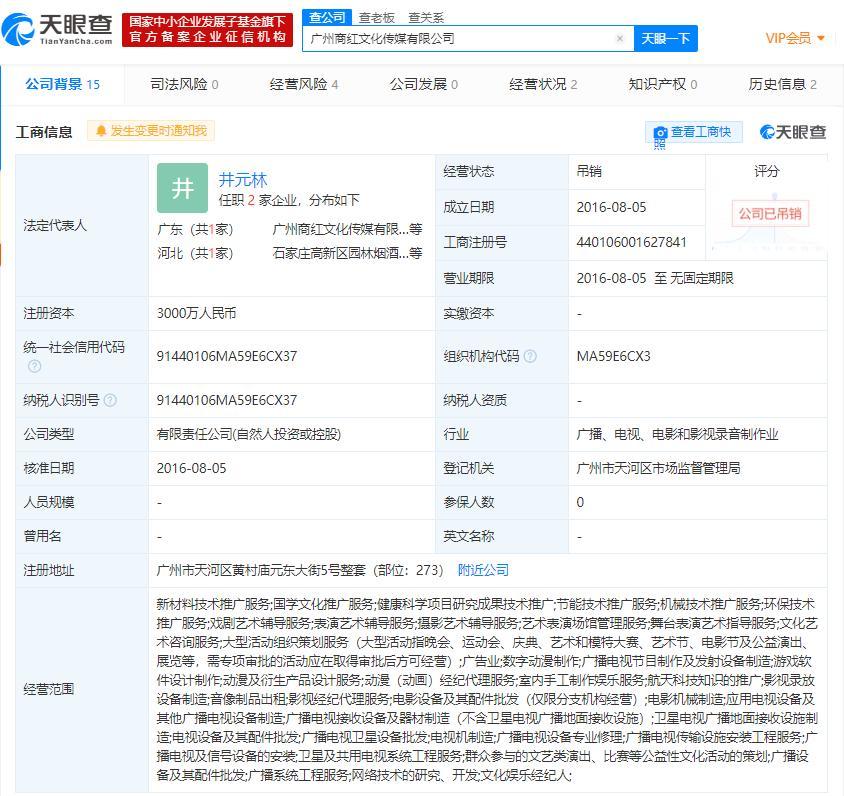The image size is (844, 796).
Task: Click help icon beside 纳税人识别号
Action: (x=110, y=400)
